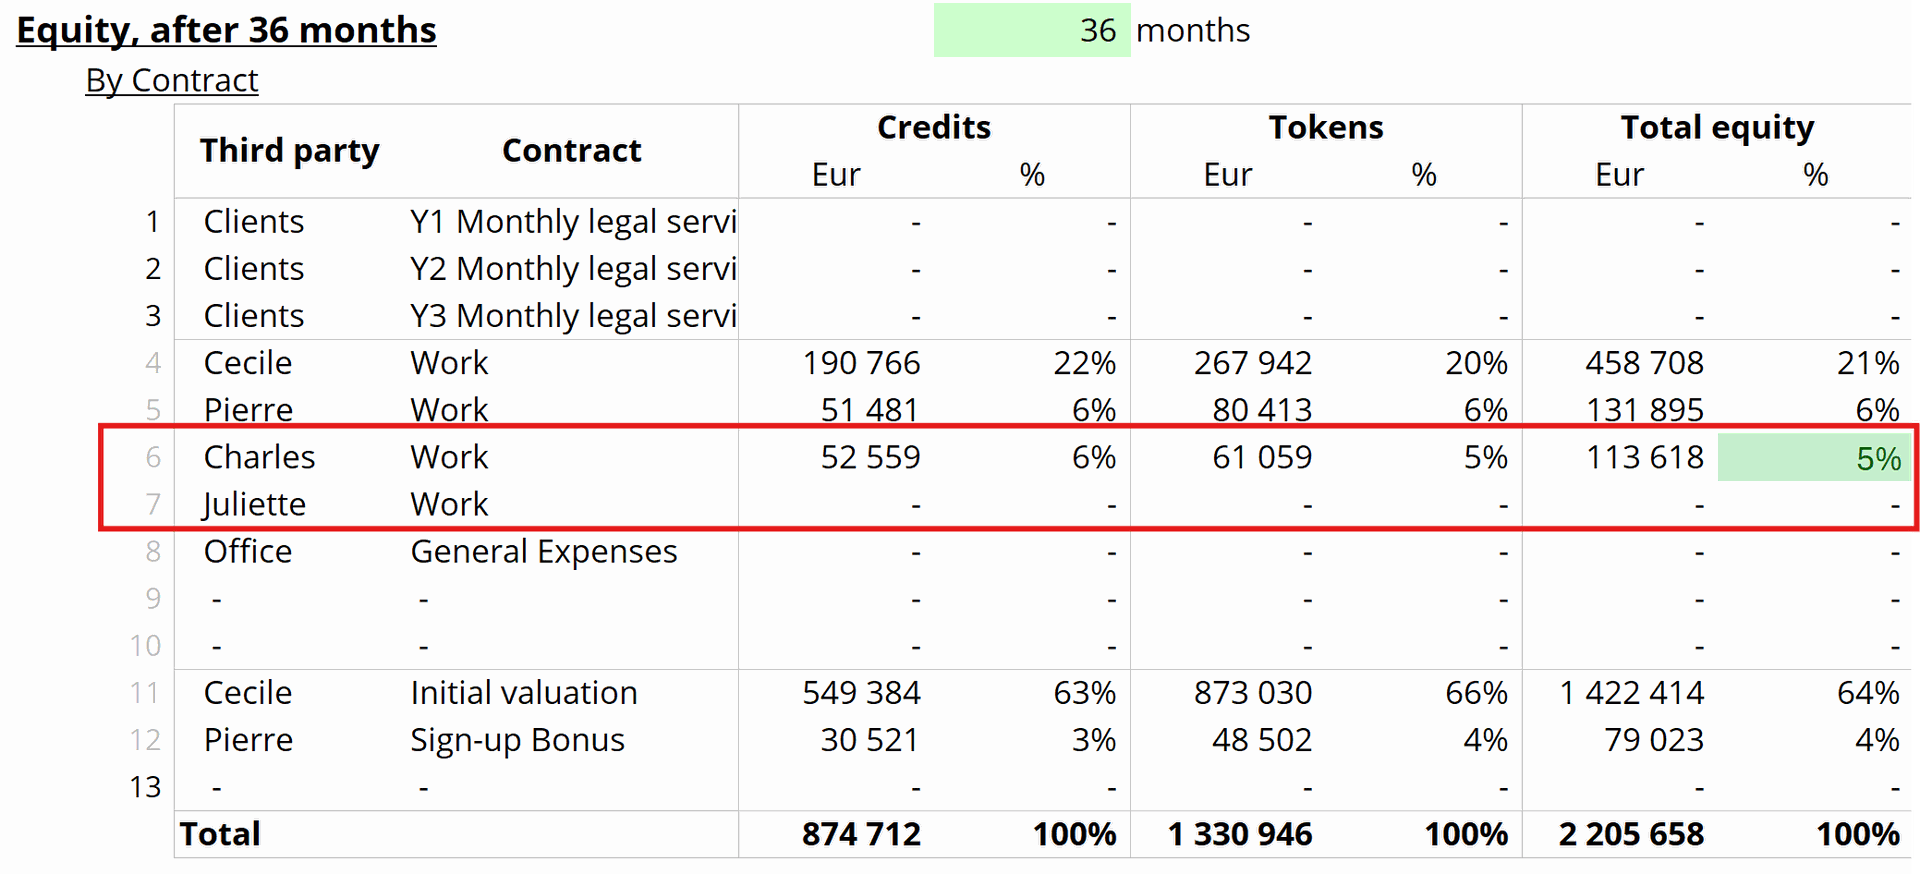The height and width of the screenshot is (874, 1920).
Task: Select the Y1 Monthly legal services cell
Action: [573, 221]
